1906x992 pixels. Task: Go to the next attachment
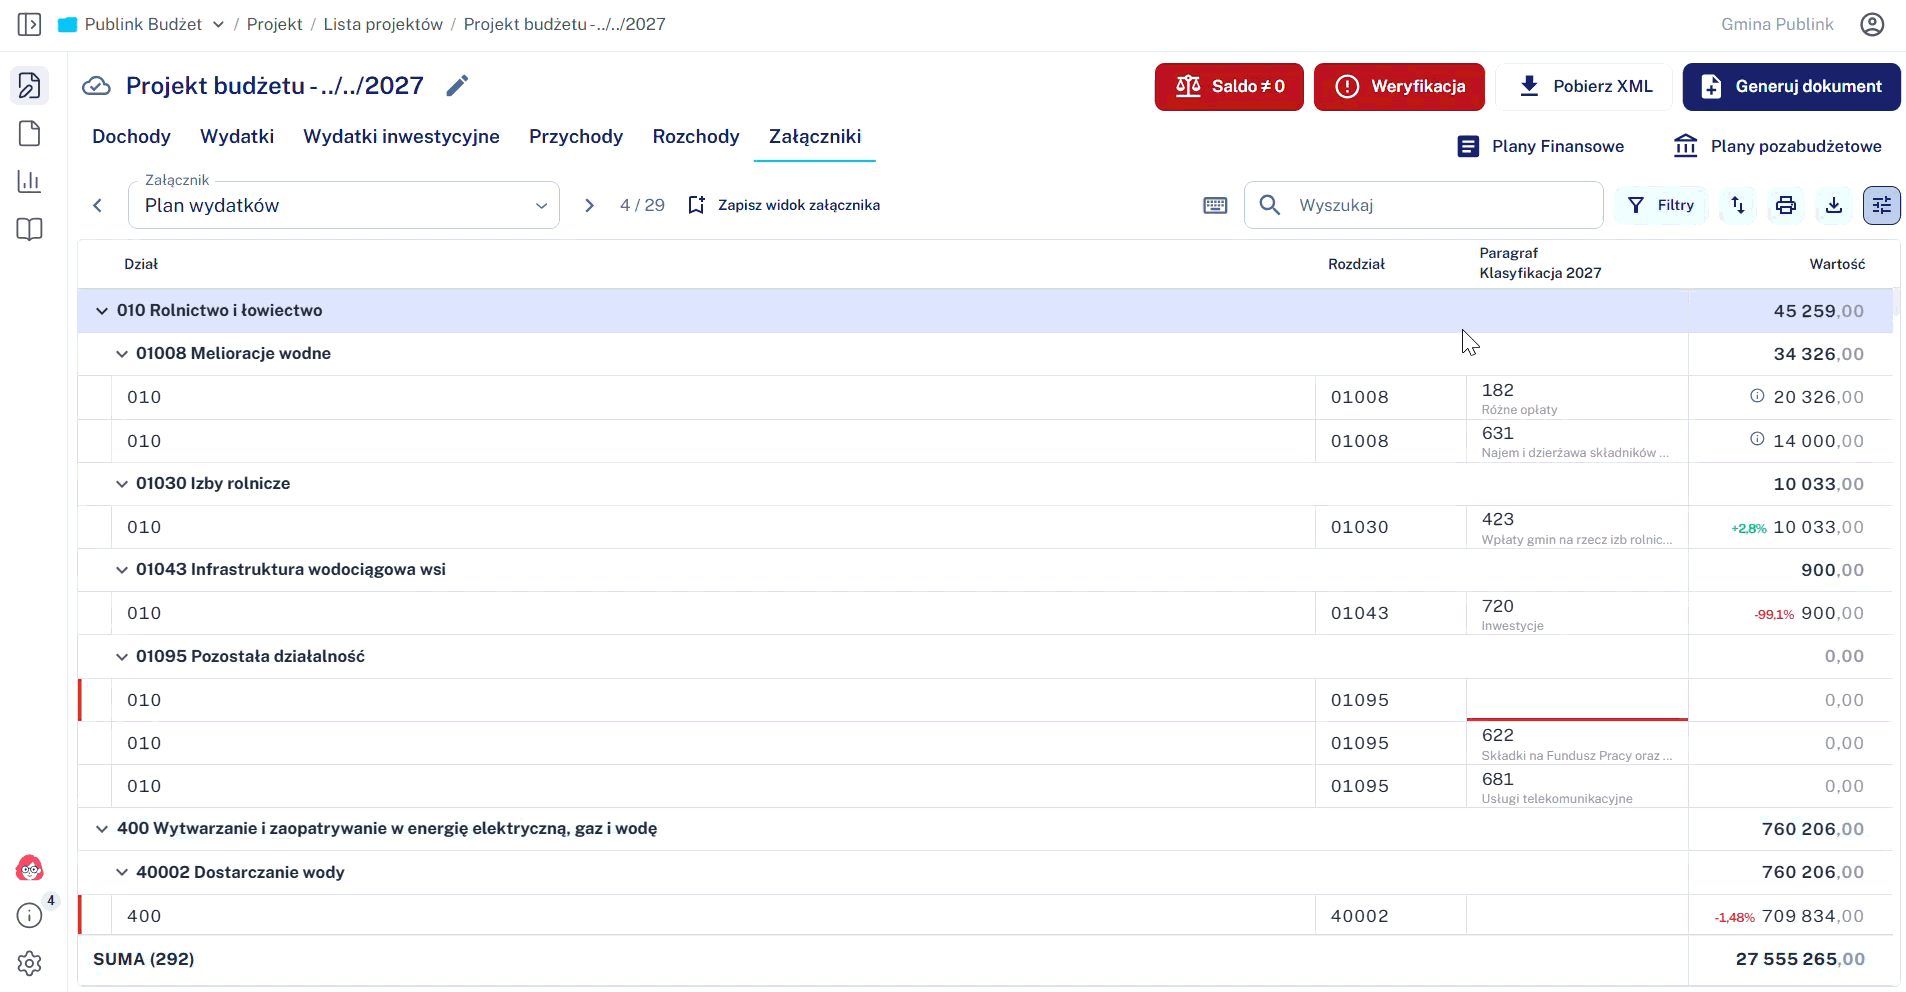point(589,205)
